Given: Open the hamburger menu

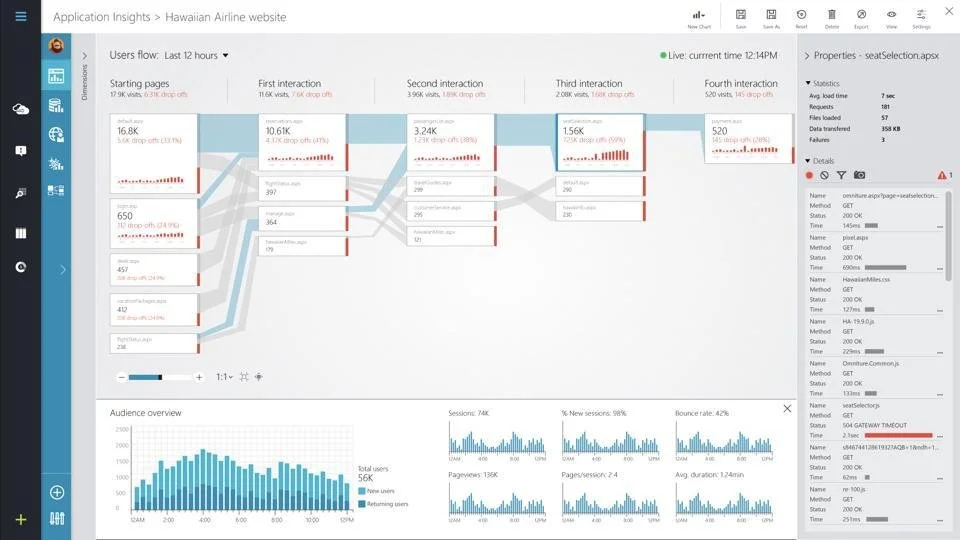Looking at the screenshot, I should coord(20,16).
